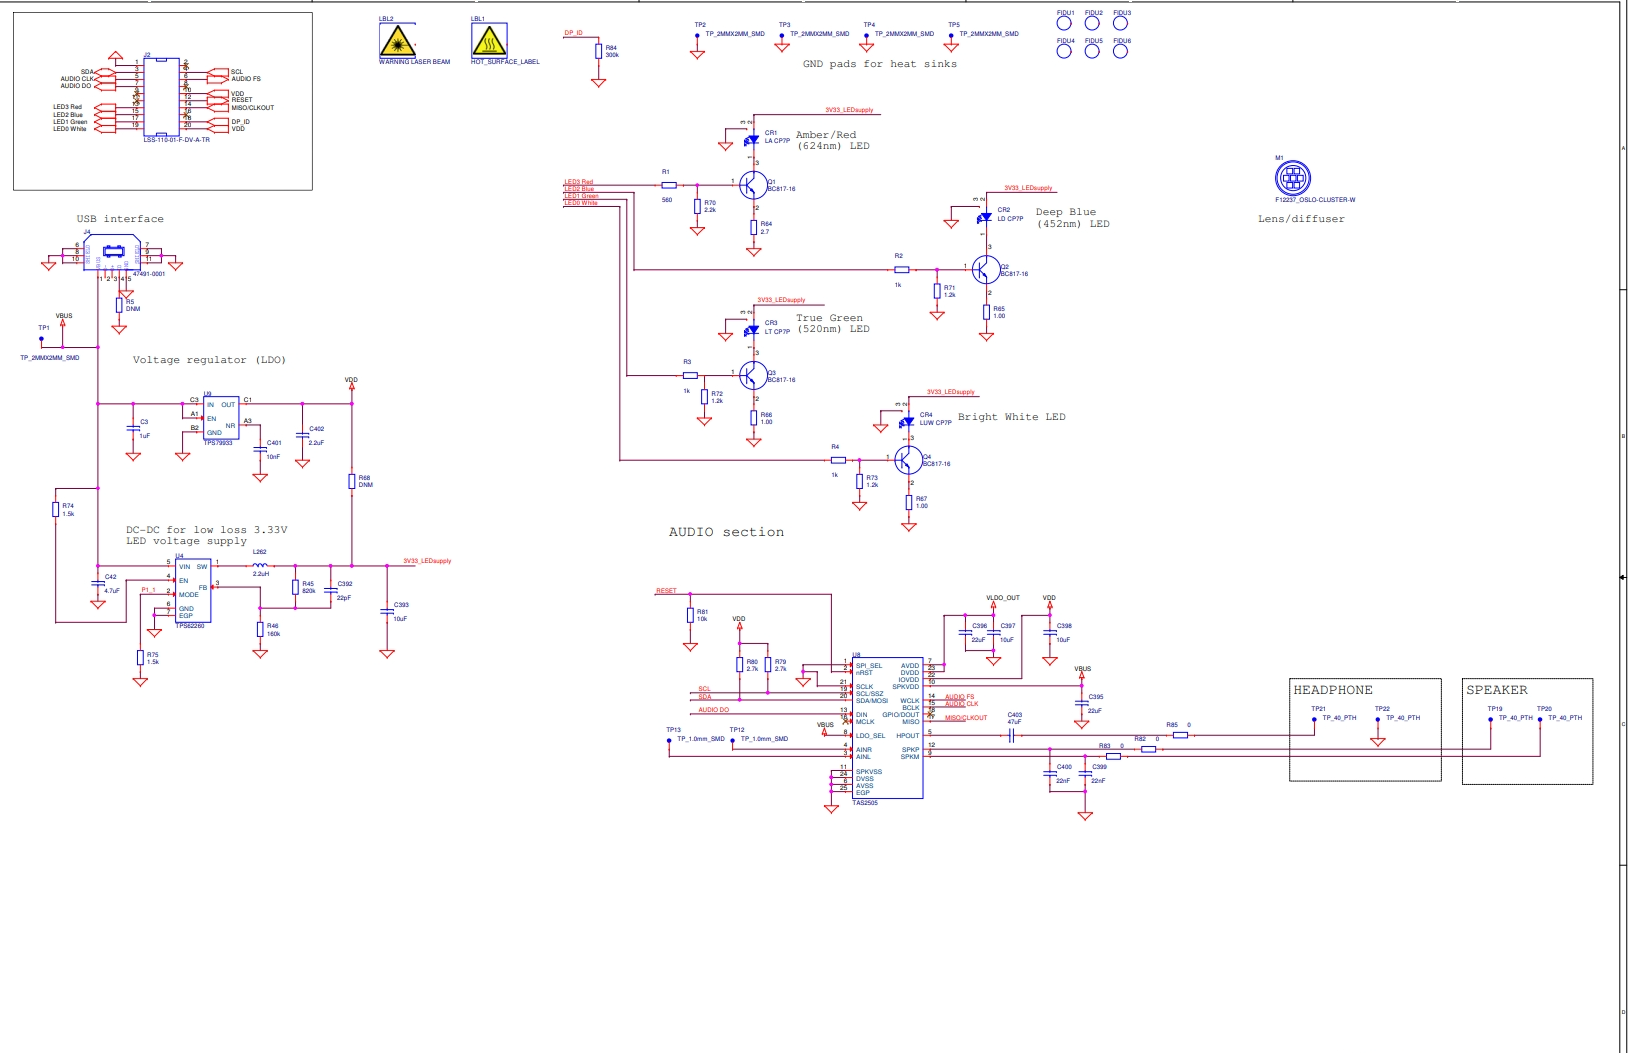This screenshot has height=1053, width=1650.
Task: Select the "AUDIO section" heading
Action: (x=726, y=532)
